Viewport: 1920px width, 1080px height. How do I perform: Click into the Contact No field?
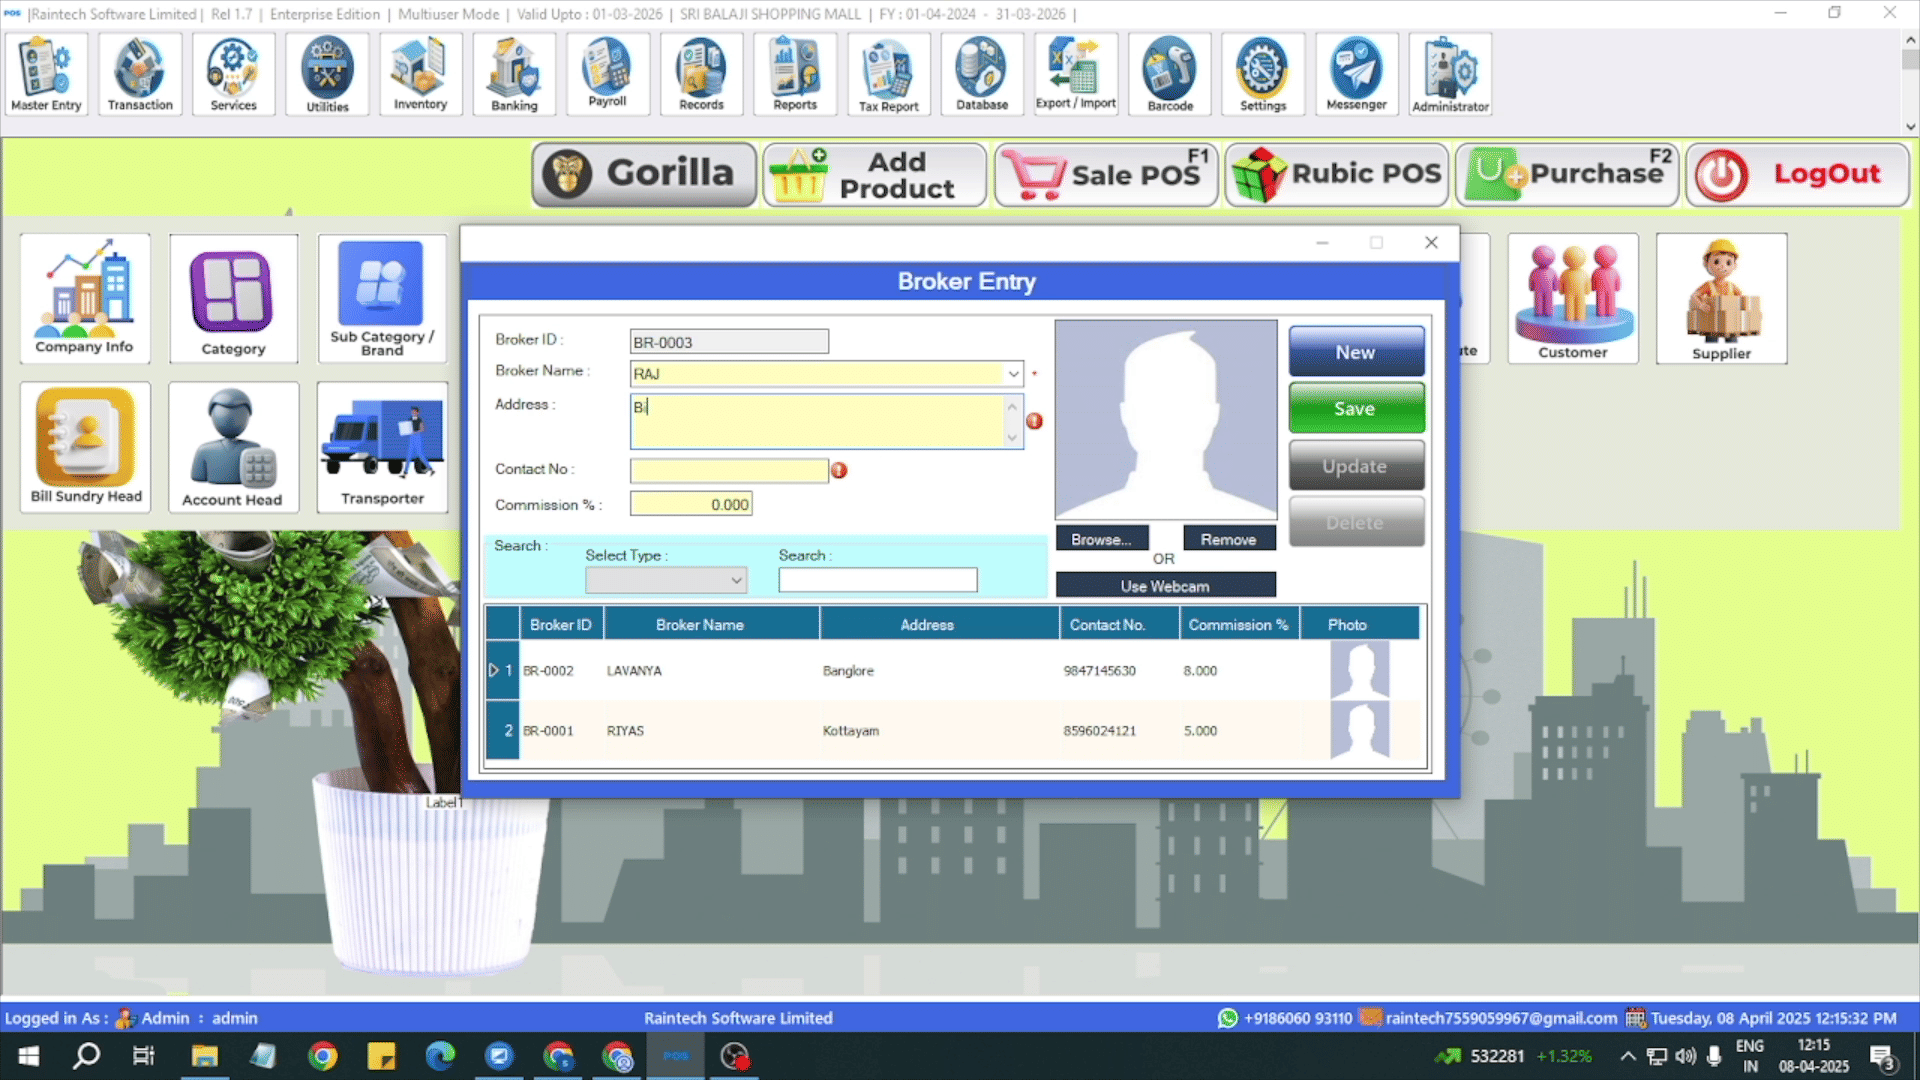pos(728,471)
